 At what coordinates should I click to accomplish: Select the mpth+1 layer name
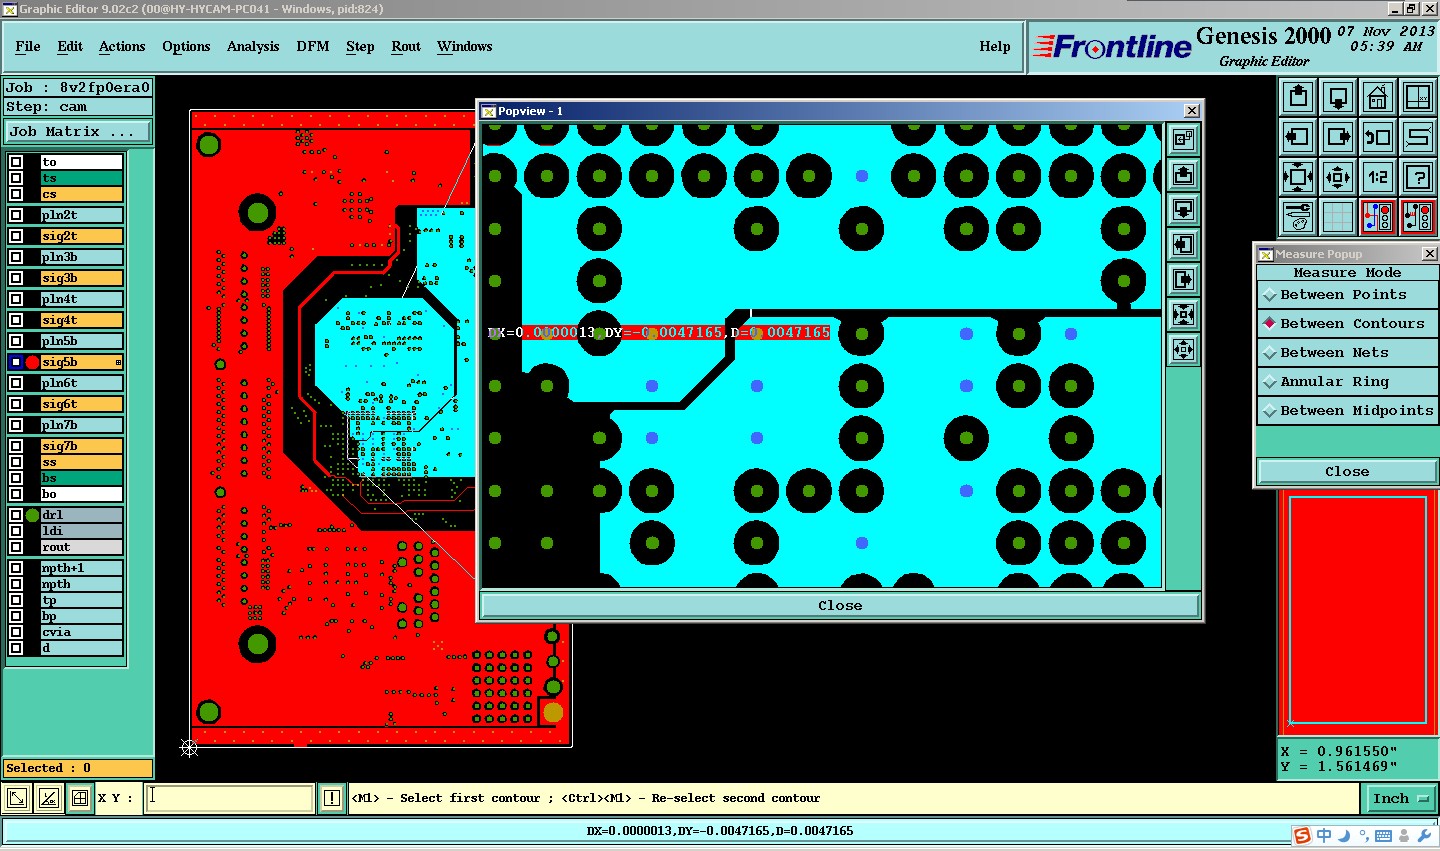[x=81, y=568]
